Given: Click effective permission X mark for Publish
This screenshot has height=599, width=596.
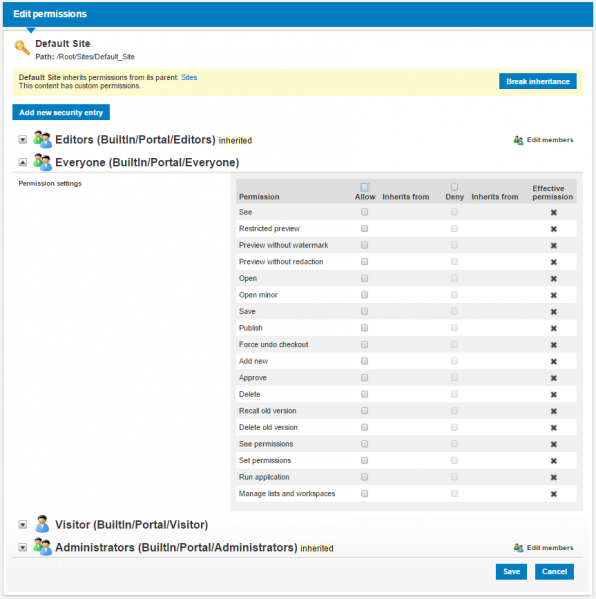Looking at the screenshot, I should (x=554, y=329).
